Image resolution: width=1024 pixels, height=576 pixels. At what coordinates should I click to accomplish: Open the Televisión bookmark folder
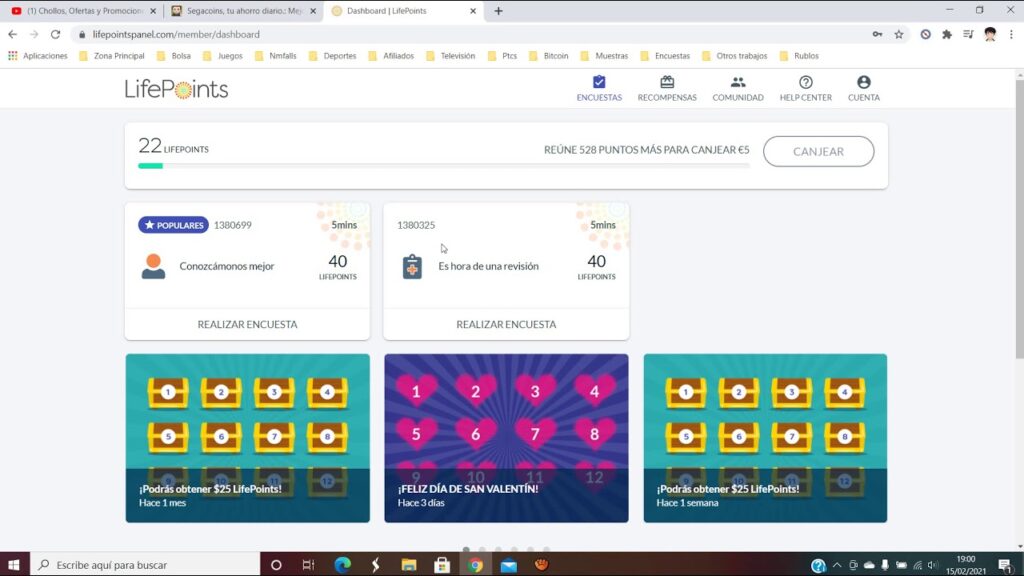(451, 56)
